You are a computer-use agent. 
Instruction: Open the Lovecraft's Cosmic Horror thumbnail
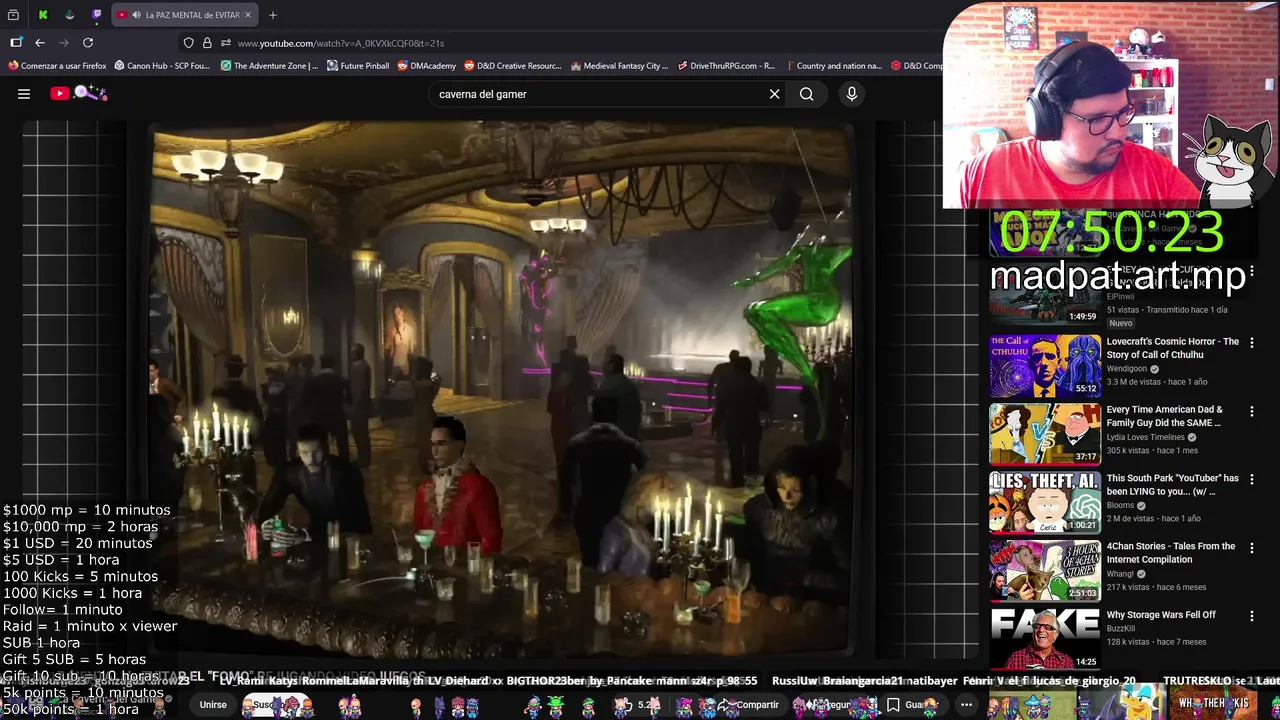pos(1045,366)
